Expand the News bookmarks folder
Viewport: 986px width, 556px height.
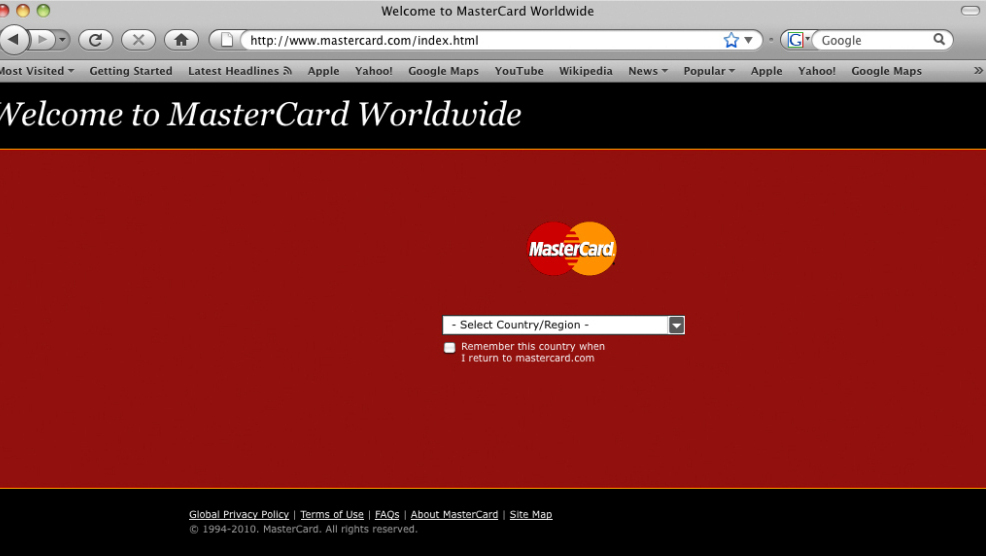pos(648,71)
